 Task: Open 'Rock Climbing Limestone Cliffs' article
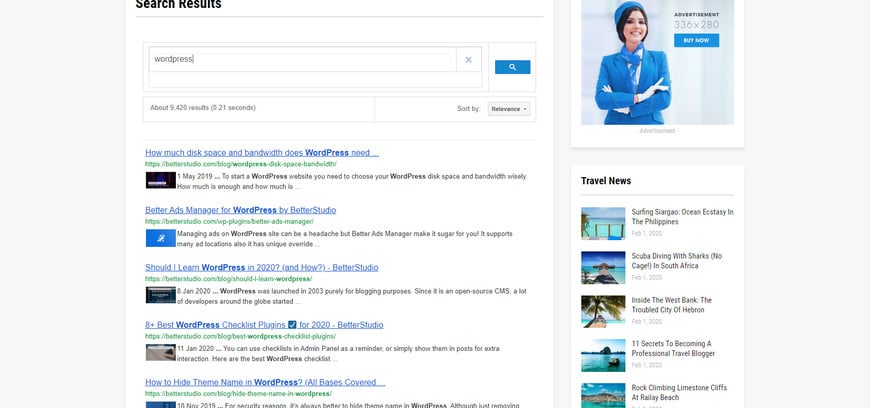(679, 392)
